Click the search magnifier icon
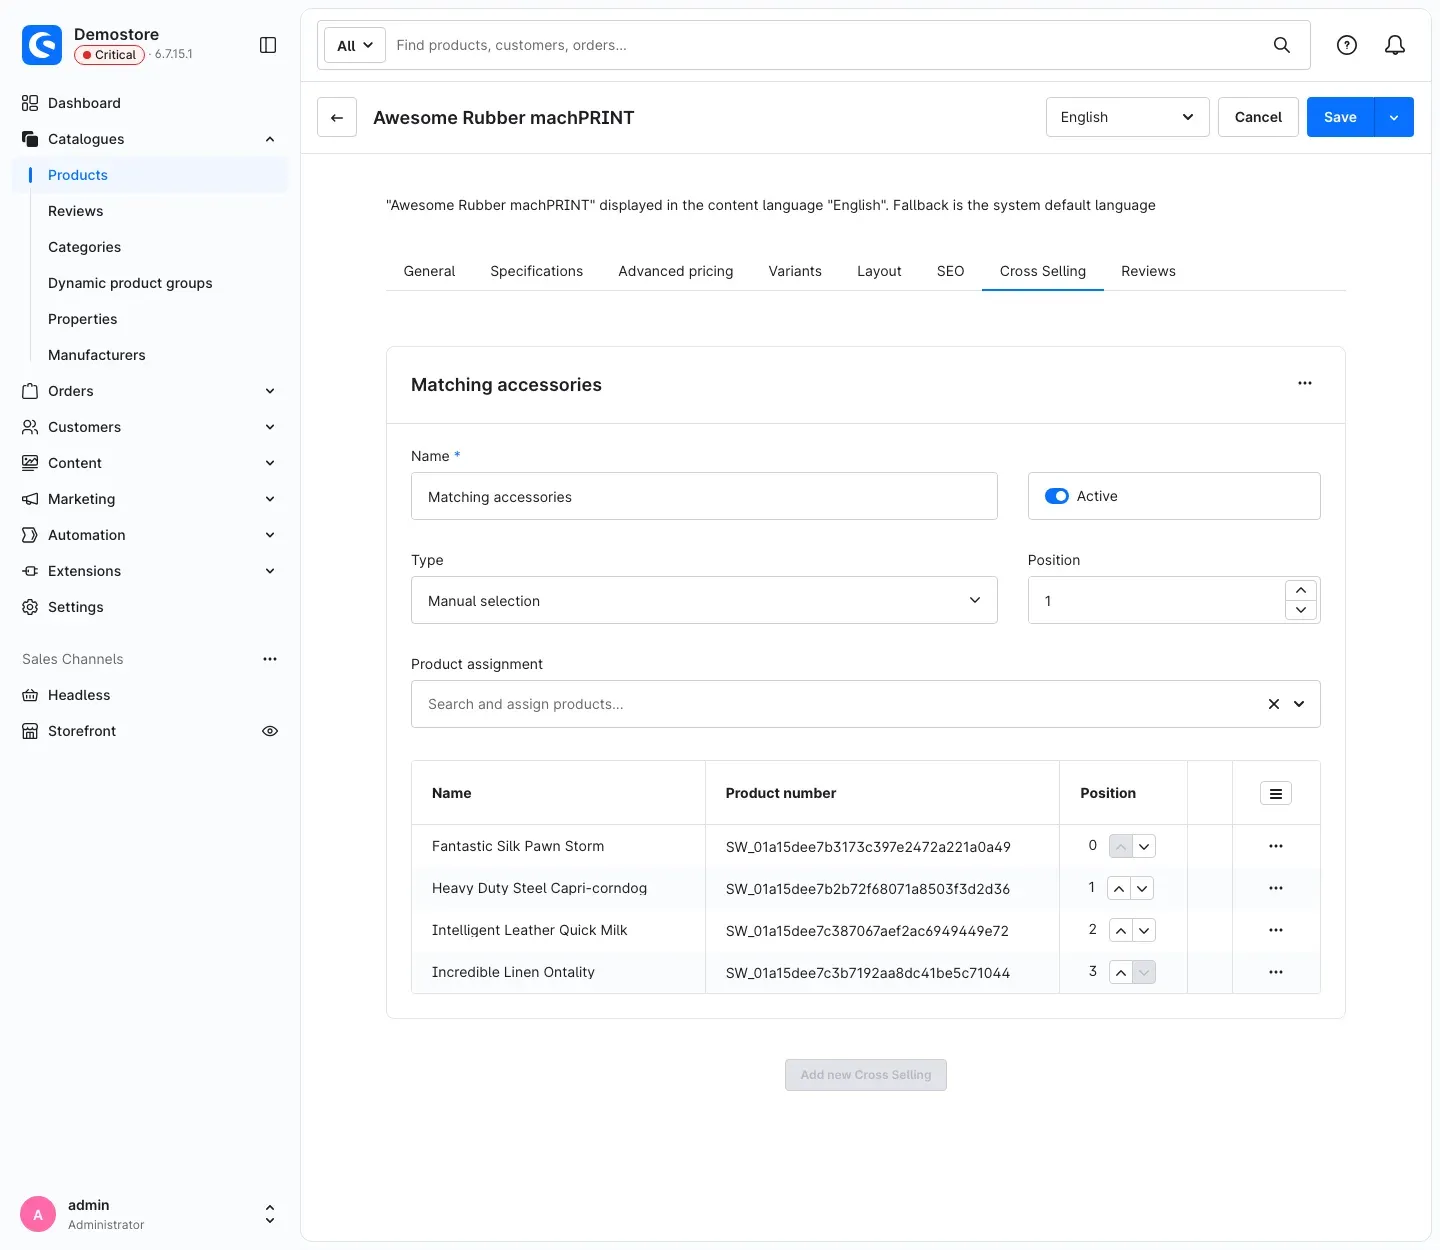The width and height of the screenshot is (1440, 1250). click(1281, 45)
